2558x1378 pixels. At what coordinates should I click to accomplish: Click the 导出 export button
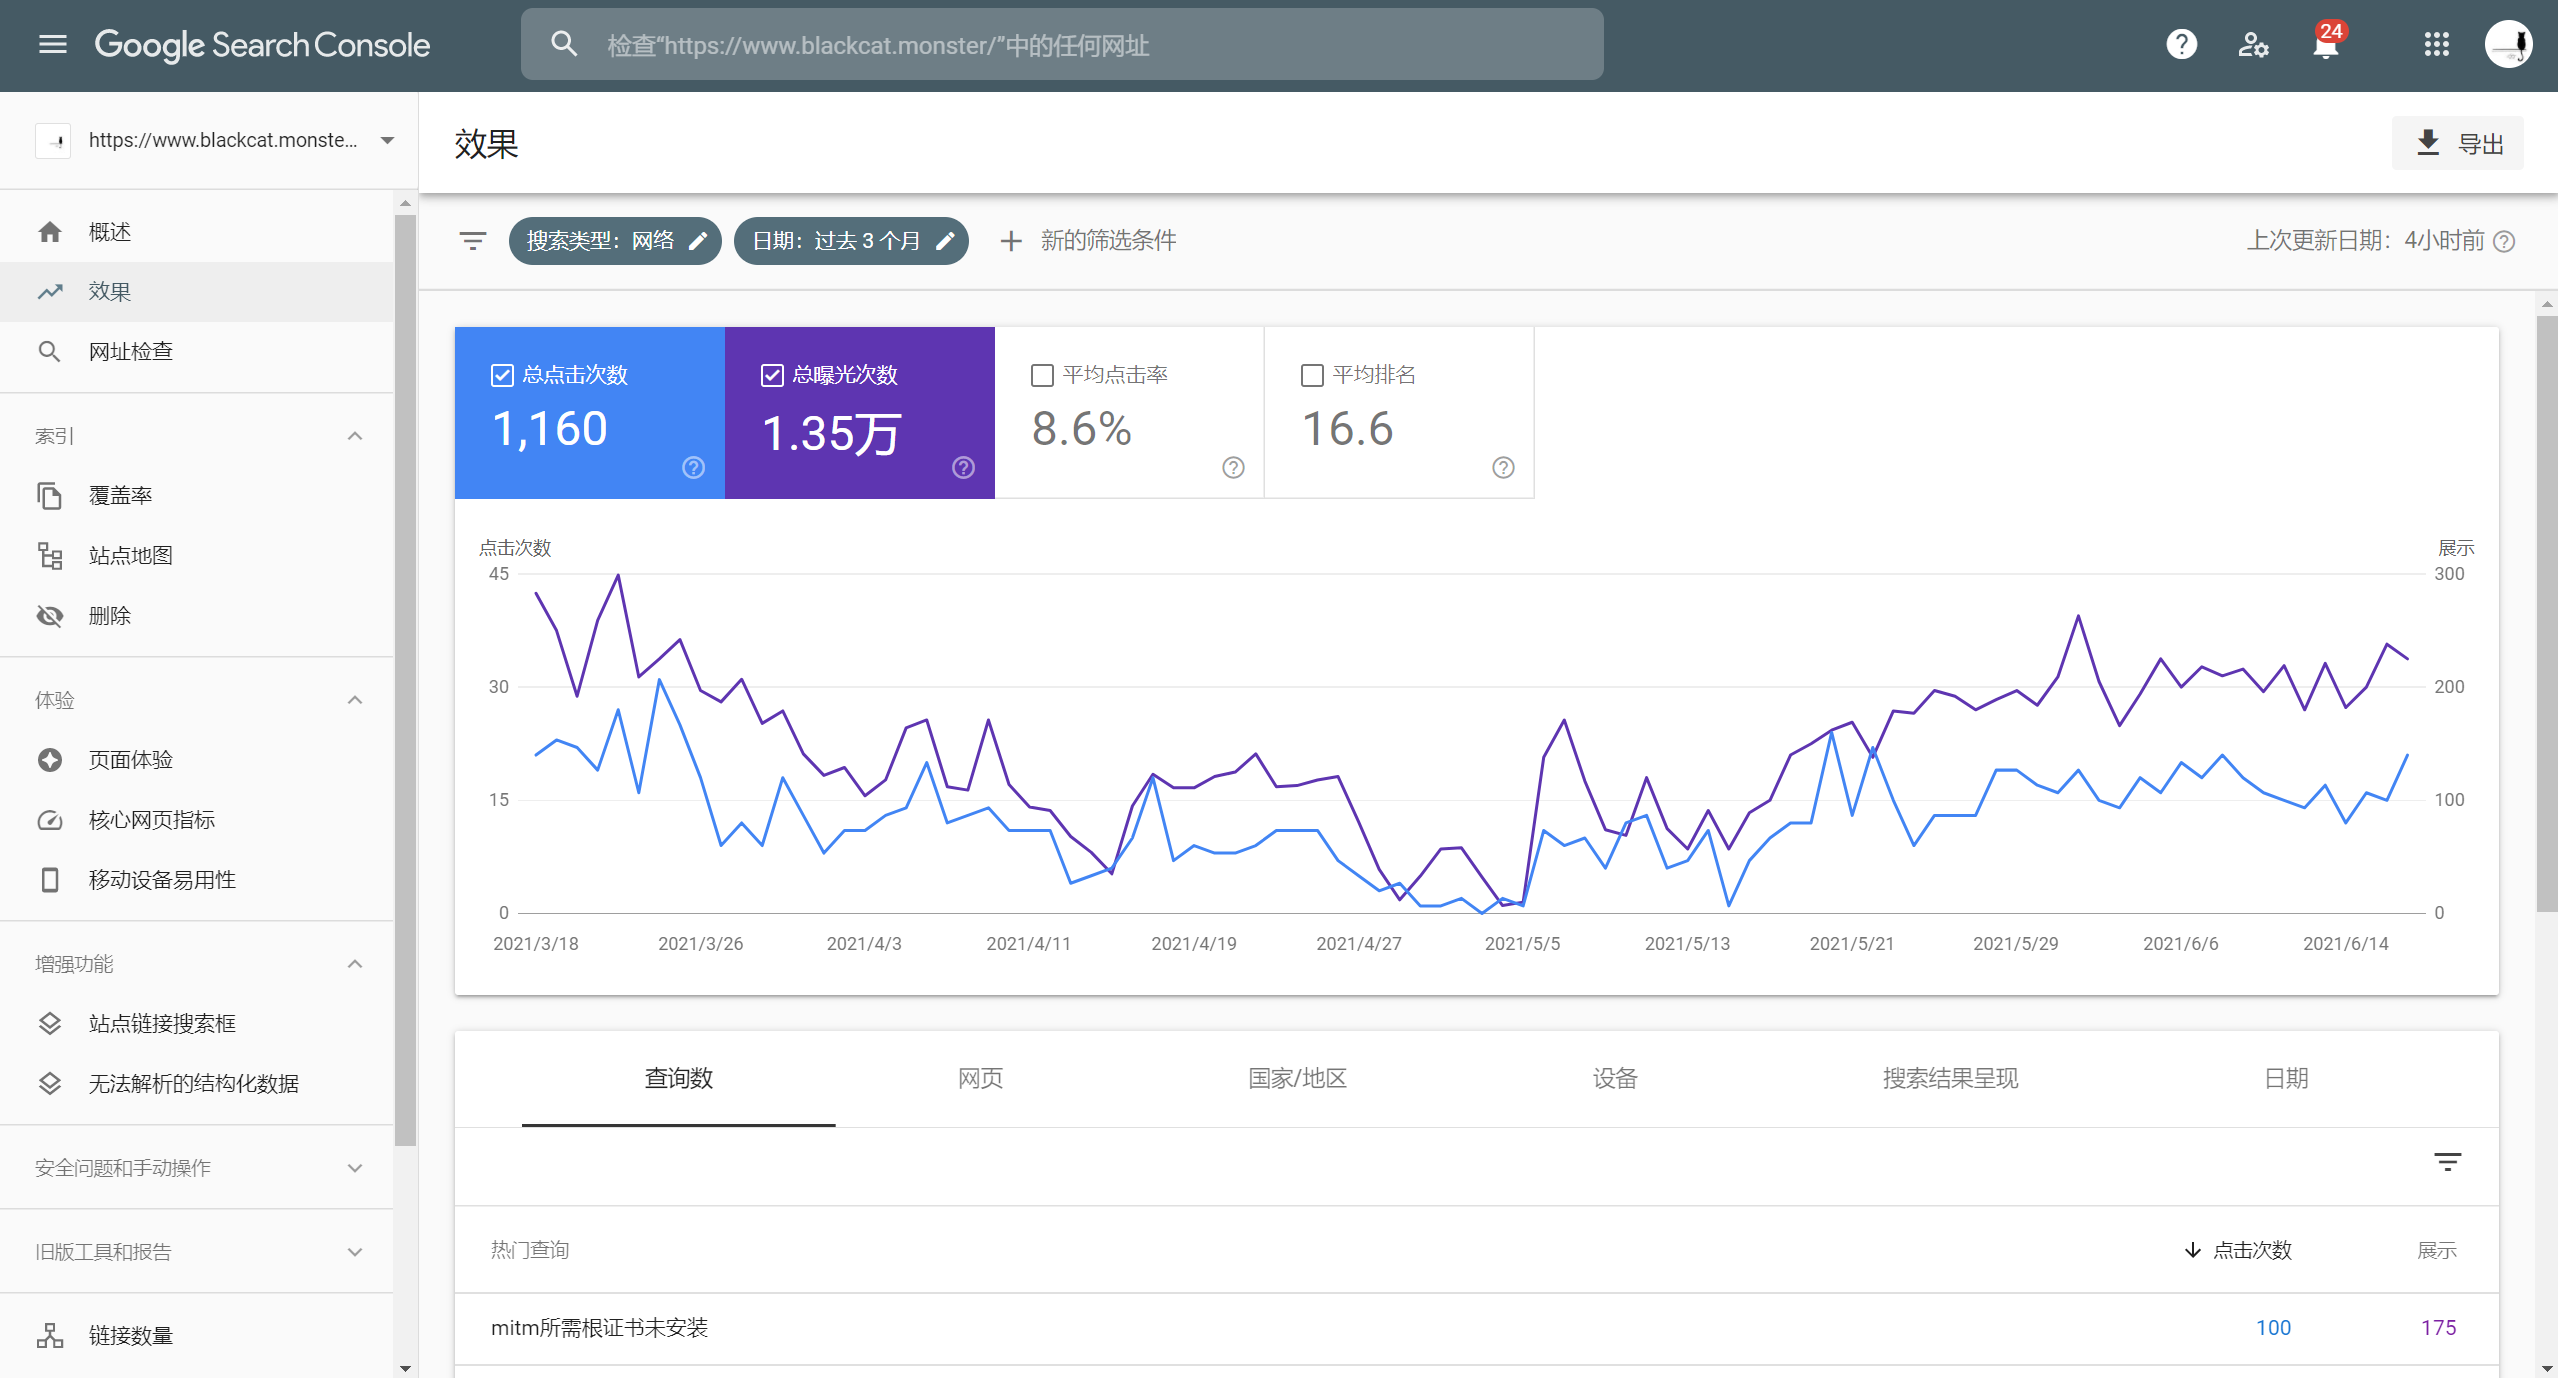click(x=2458, y=144)
